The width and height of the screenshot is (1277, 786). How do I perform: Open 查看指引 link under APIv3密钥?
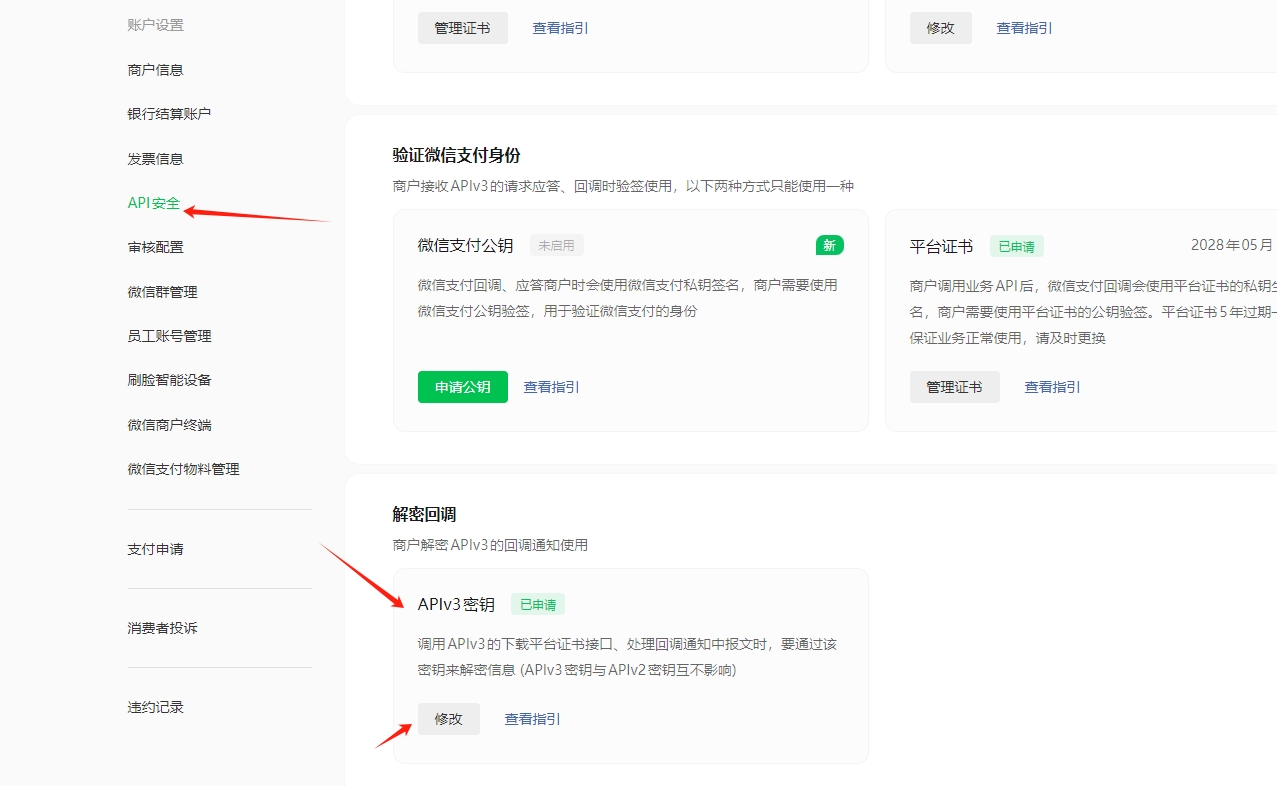[x=532, y=719]
